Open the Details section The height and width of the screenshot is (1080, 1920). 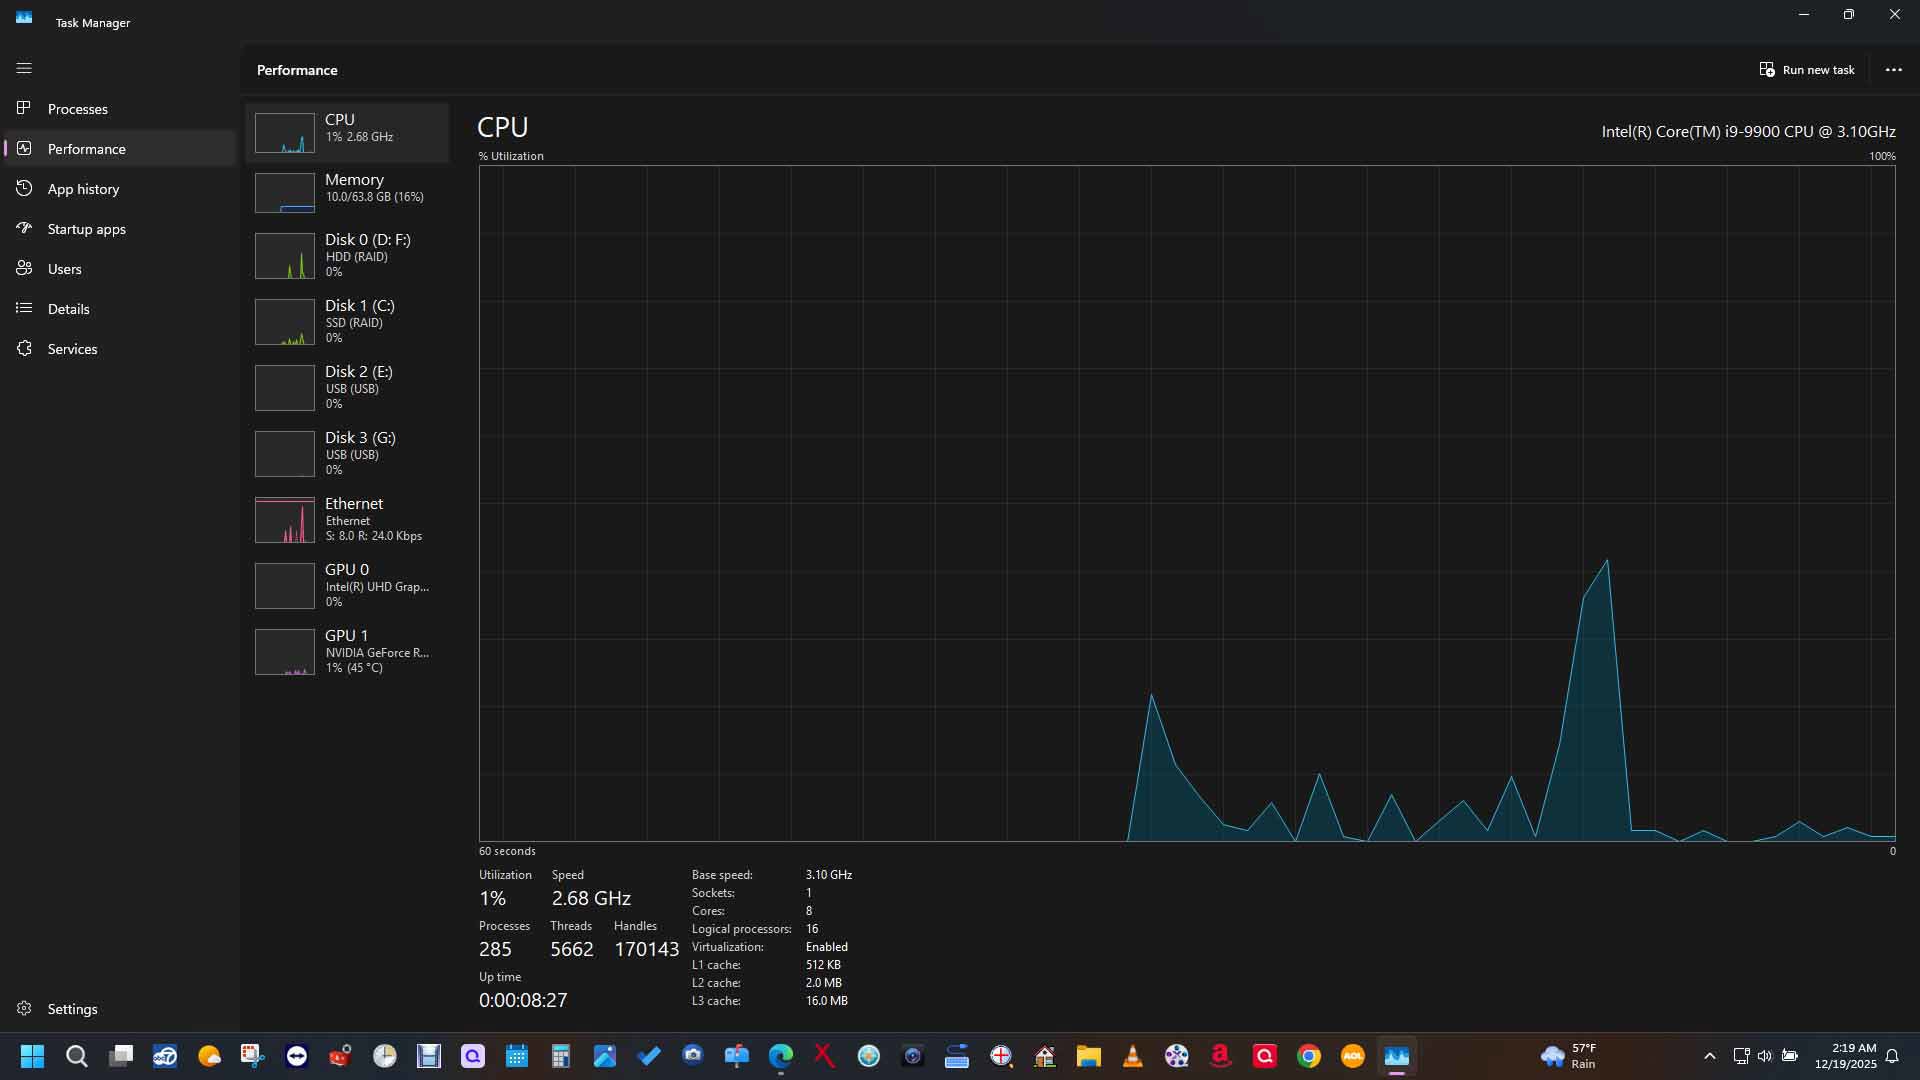point(66,308)
